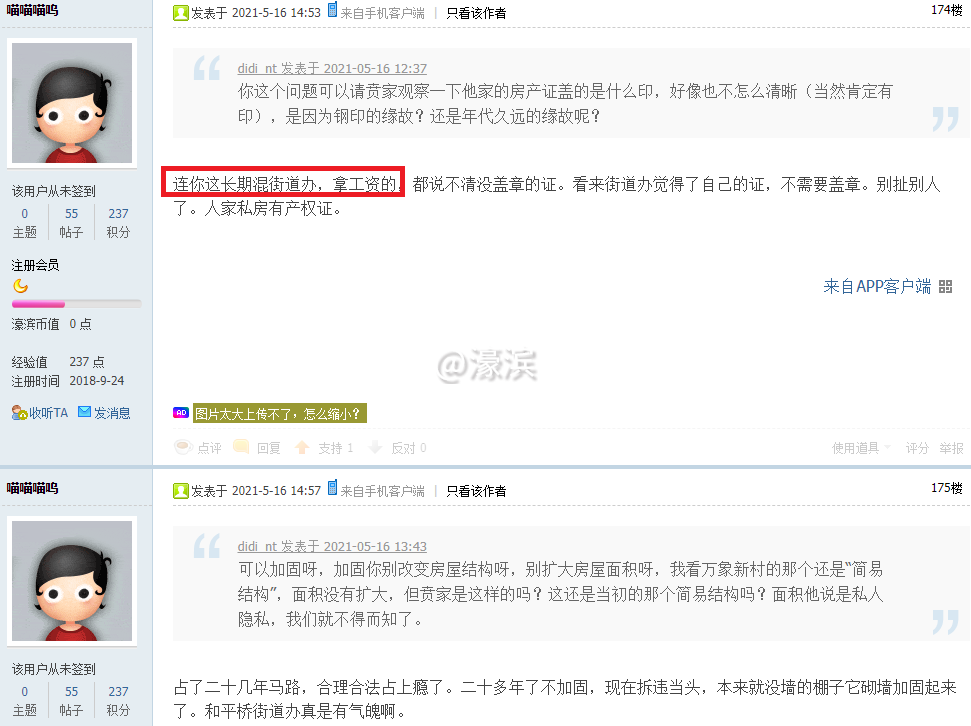971x726 pixels.
Task: Downvote post with 反对 arrow
Action: (x=375, y=447)
